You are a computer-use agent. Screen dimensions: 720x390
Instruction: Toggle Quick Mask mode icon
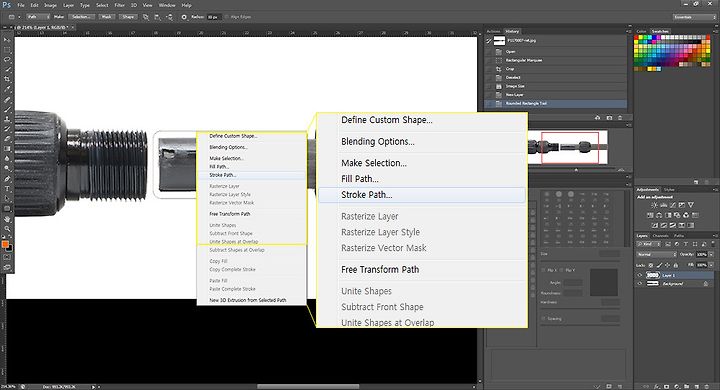(x=7, y=257)
